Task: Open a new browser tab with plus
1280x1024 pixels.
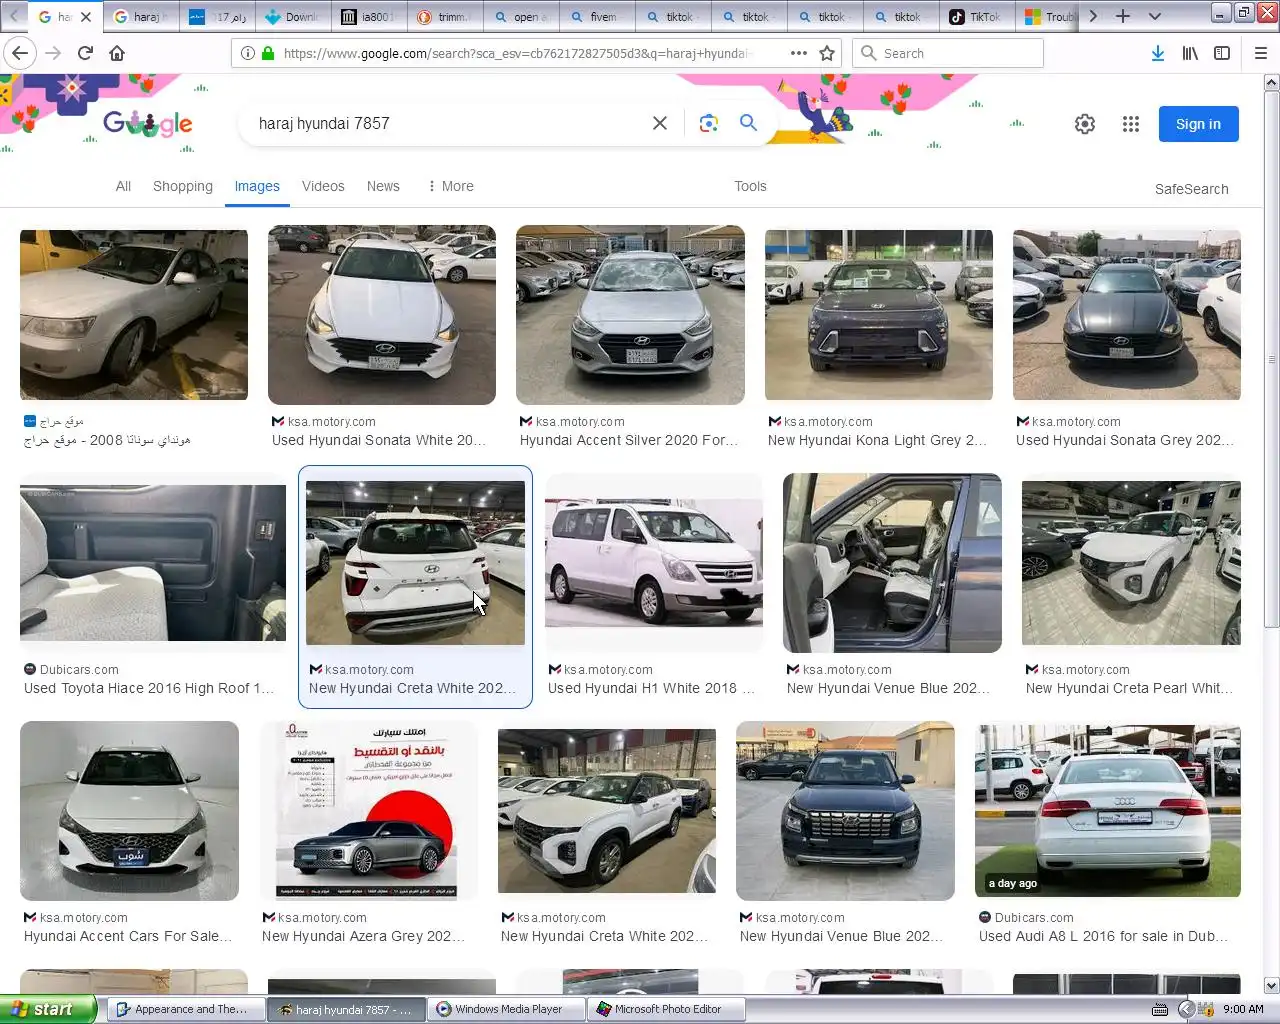Action: click(x=1123, y=16)
